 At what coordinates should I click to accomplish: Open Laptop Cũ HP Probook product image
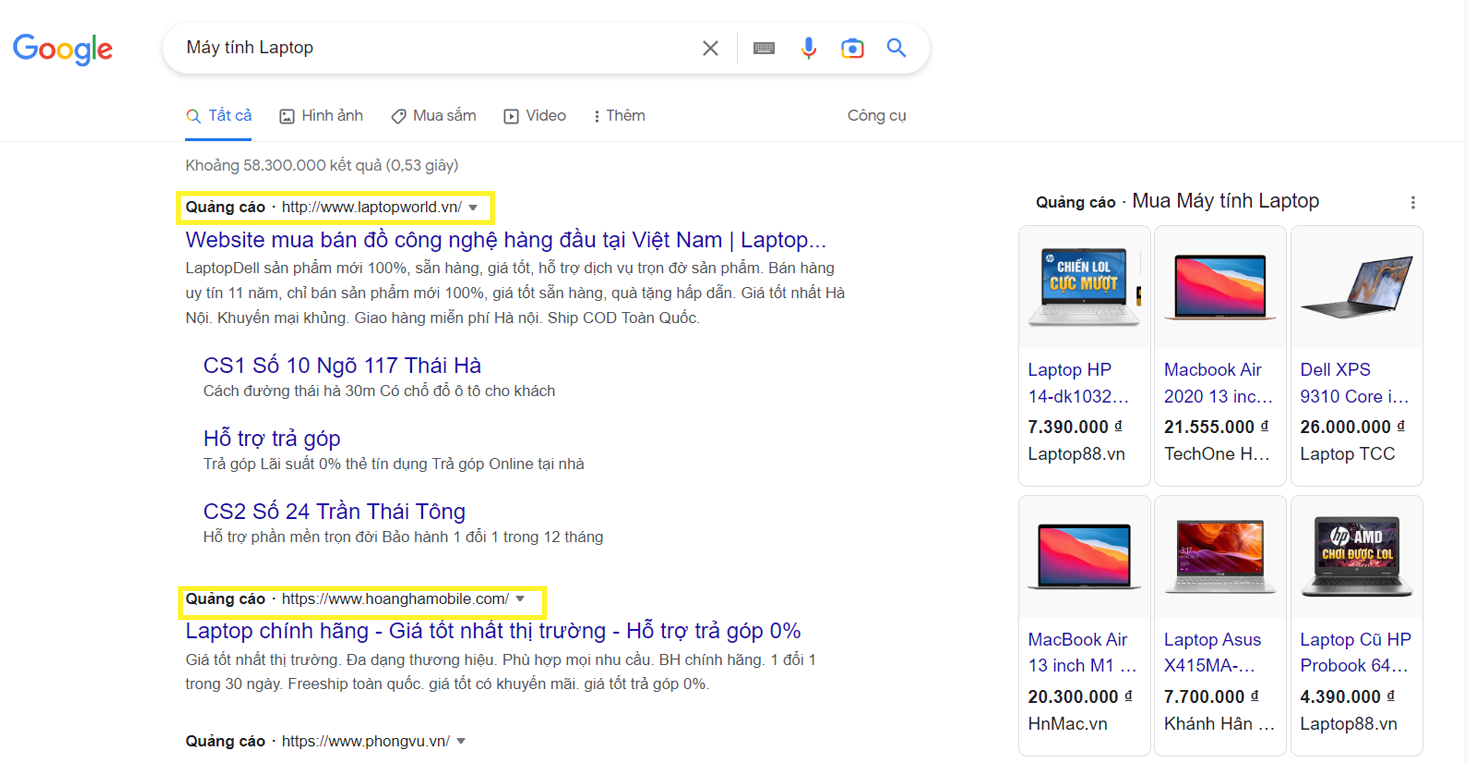(1357, 557)
